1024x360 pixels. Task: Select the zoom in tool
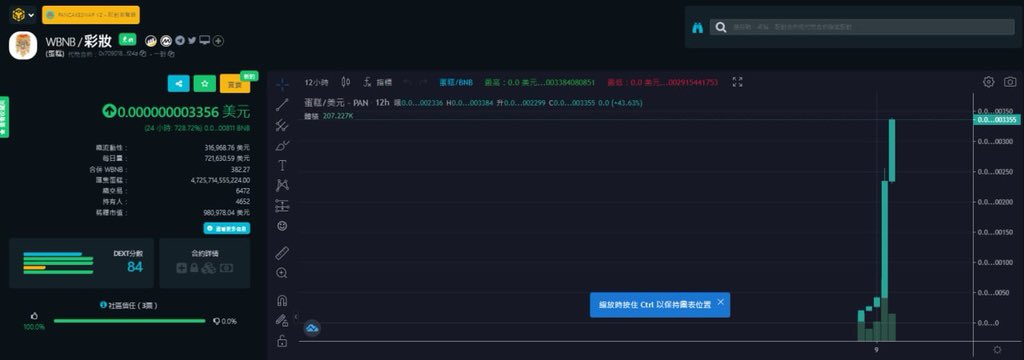282,273
